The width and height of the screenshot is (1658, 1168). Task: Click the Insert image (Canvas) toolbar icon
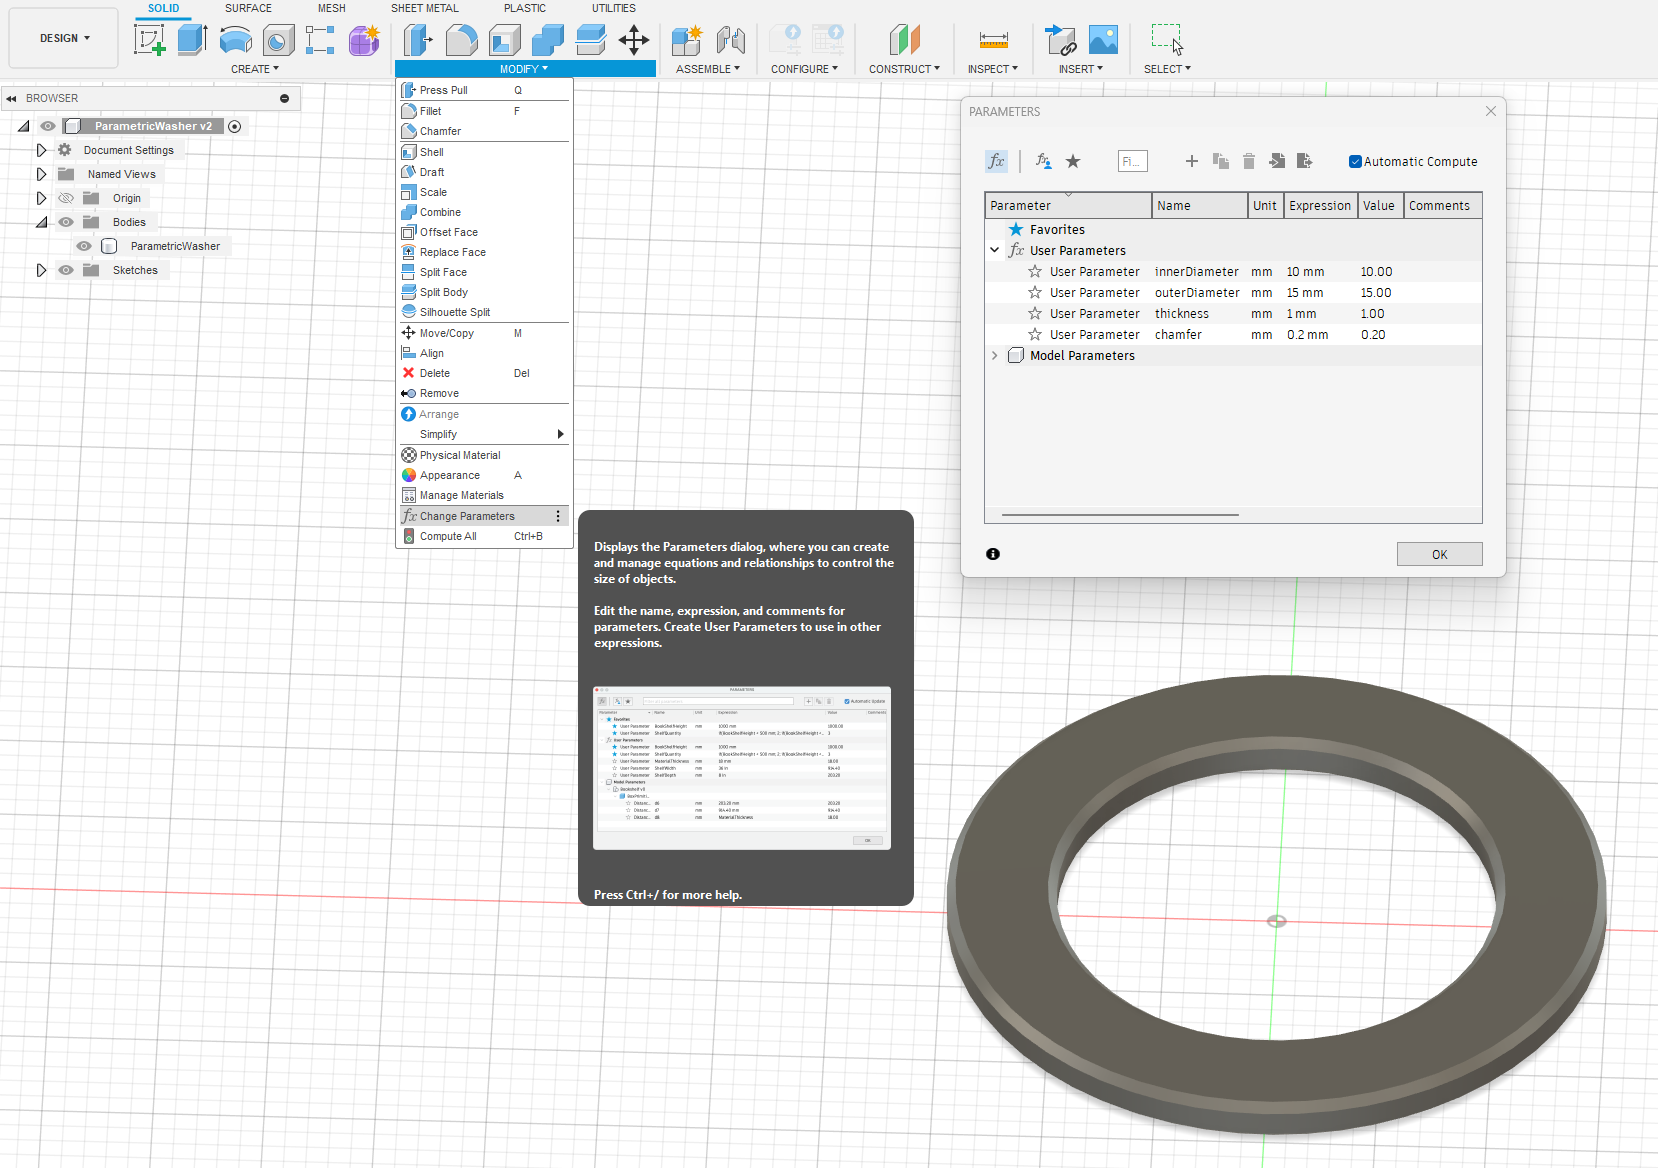click(x=1103, y=40)
